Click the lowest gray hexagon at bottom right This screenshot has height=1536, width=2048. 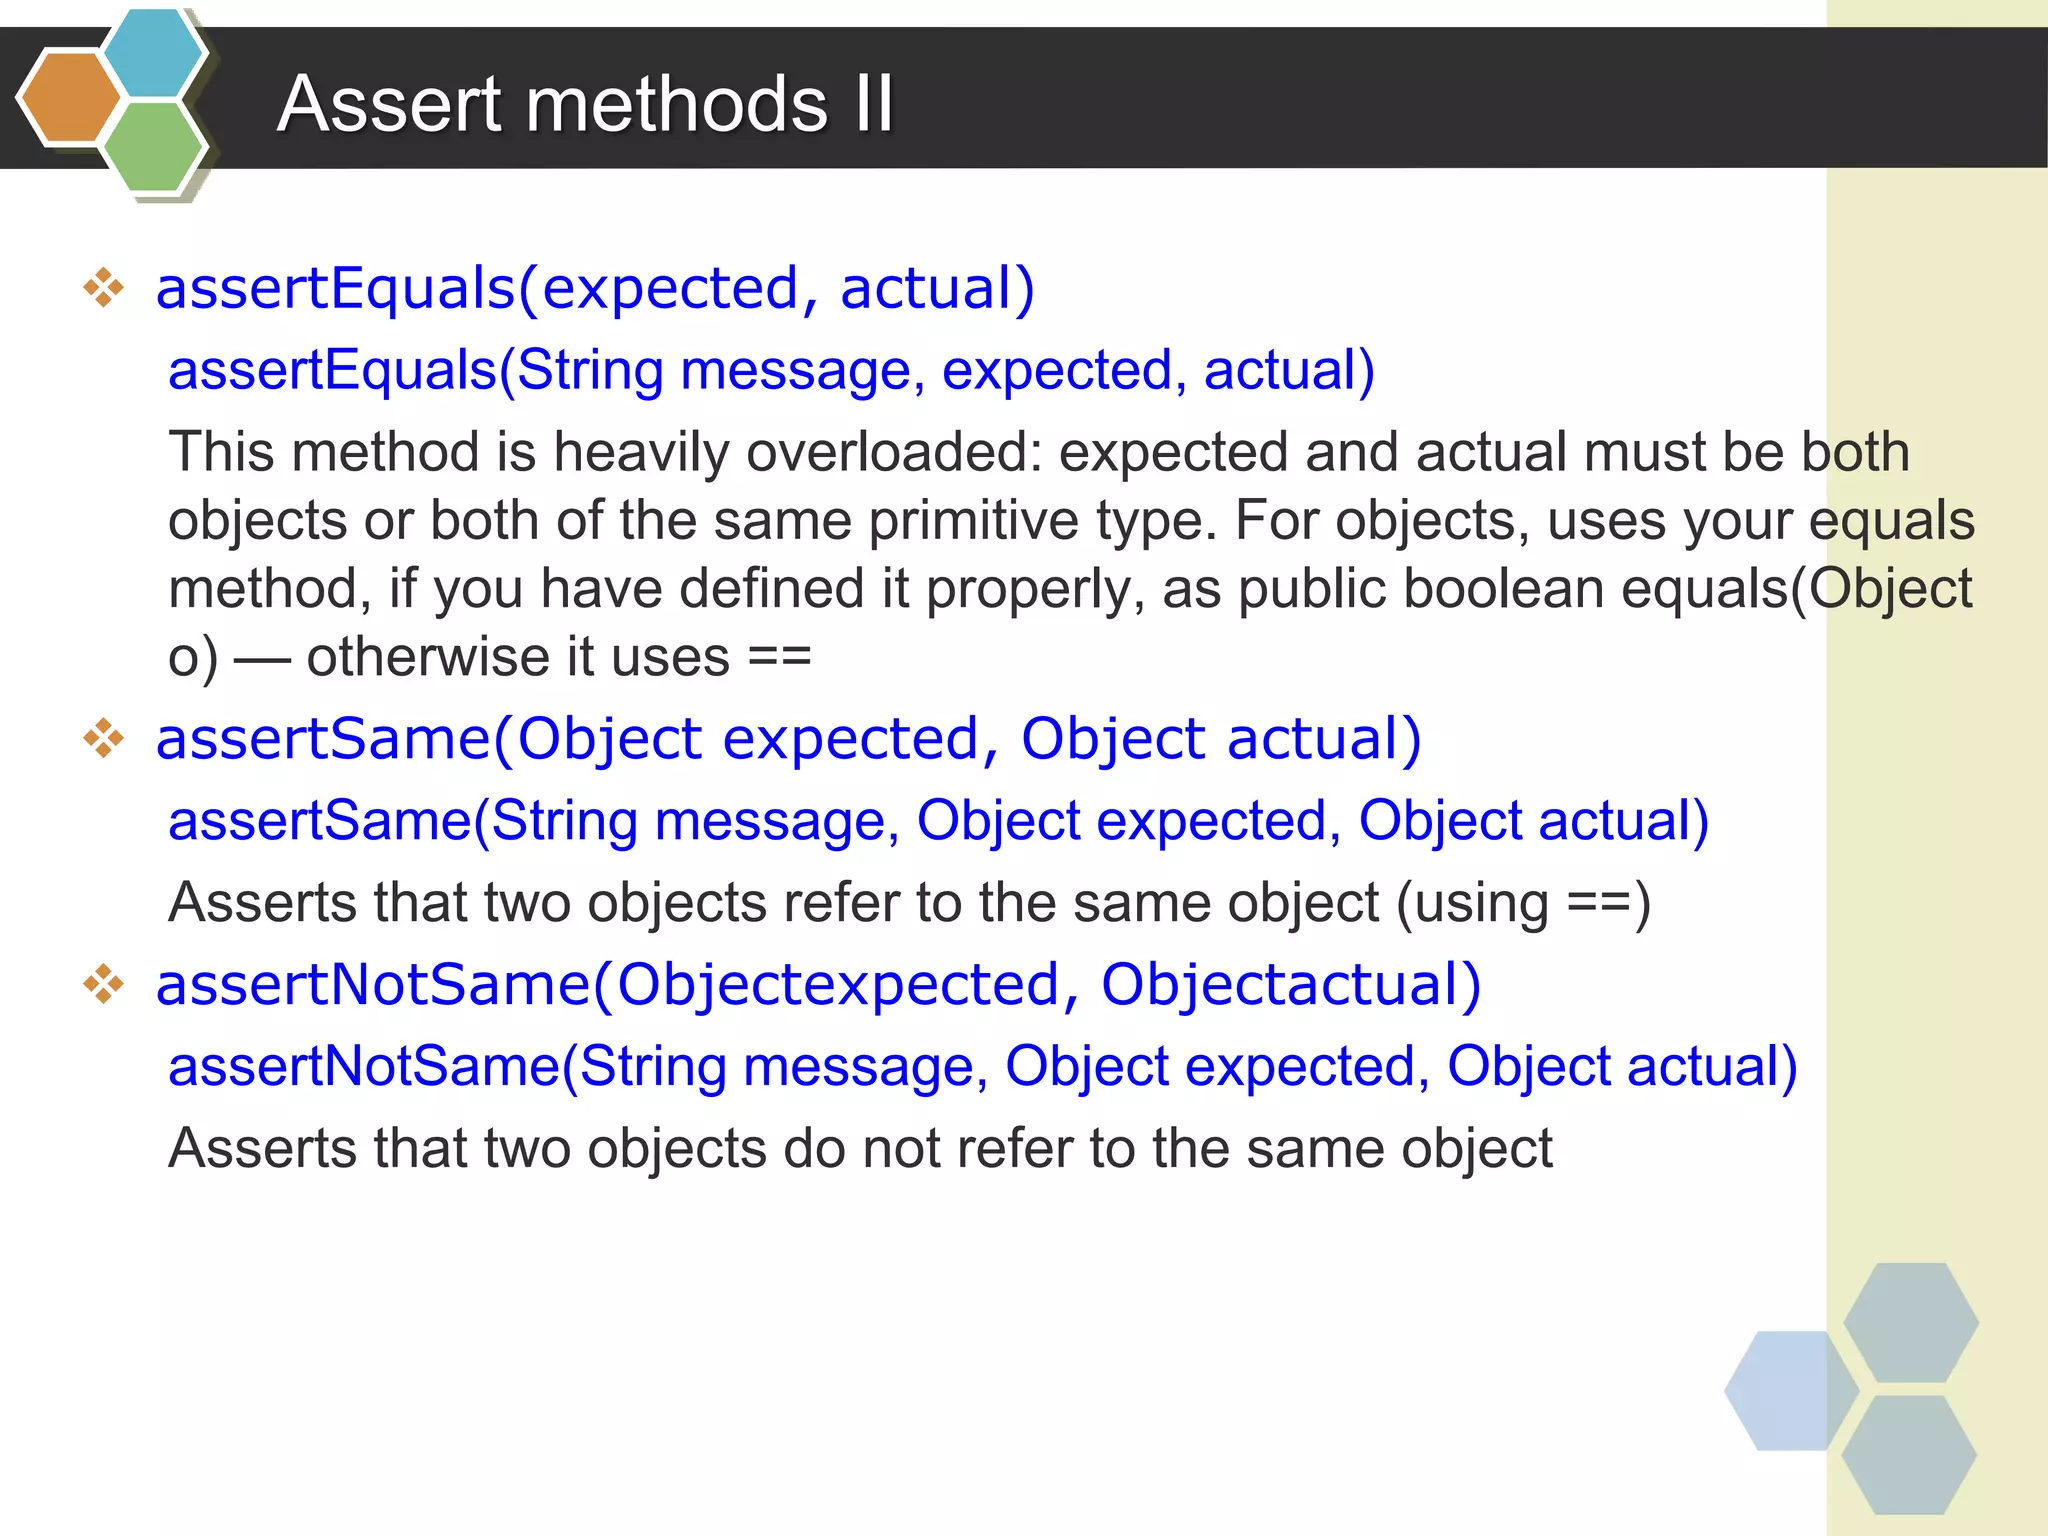click(1909, 1455)
